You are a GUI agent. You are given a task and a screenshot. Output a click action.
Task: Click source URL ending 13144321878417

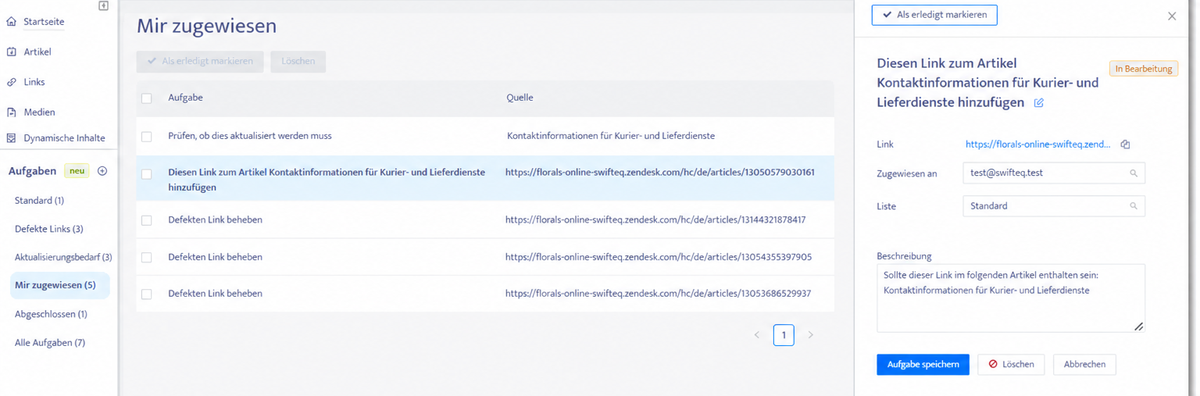[x=656, y=219]
